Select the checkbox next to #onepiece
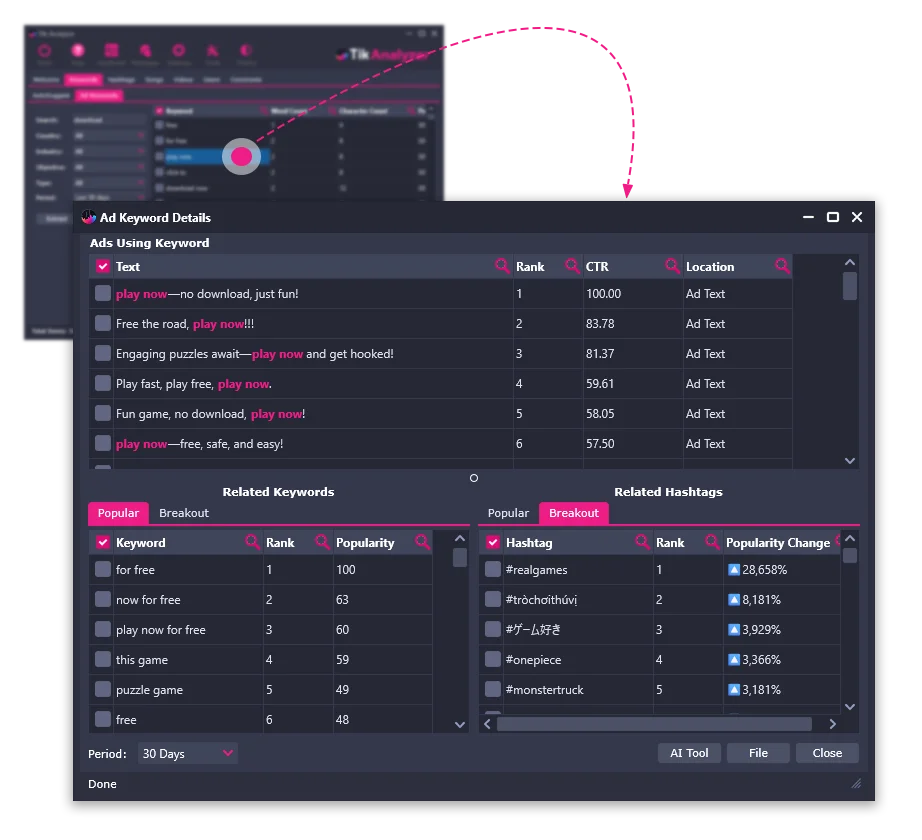The image size is (922, 840). click(x=493, y=660)
